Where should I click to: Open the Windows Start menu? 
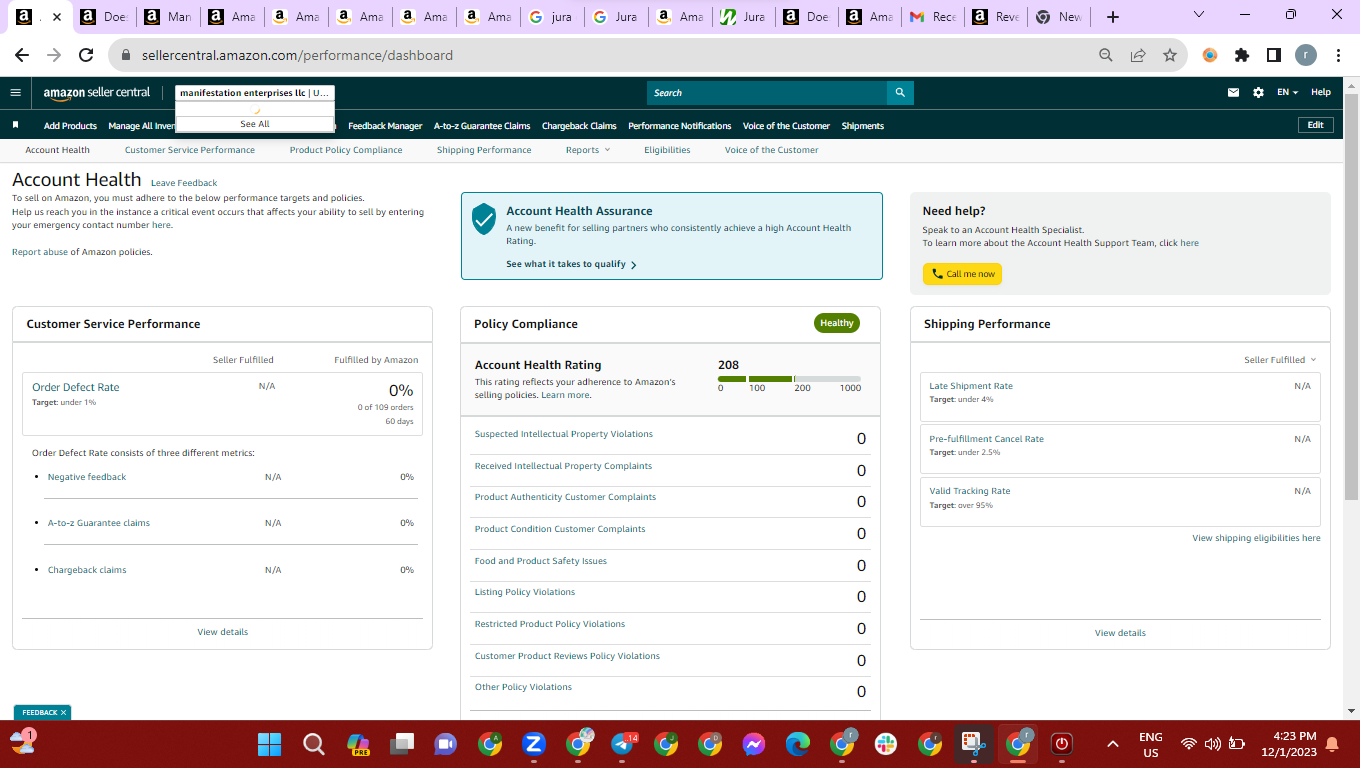(x=269, y=744)
